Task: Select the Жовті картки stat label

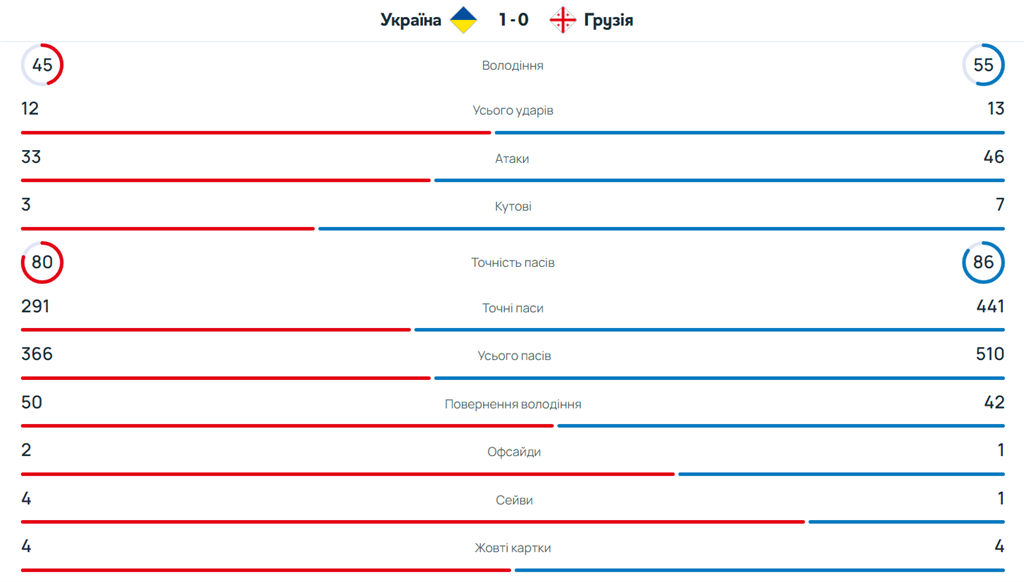Action: point(512,548)
